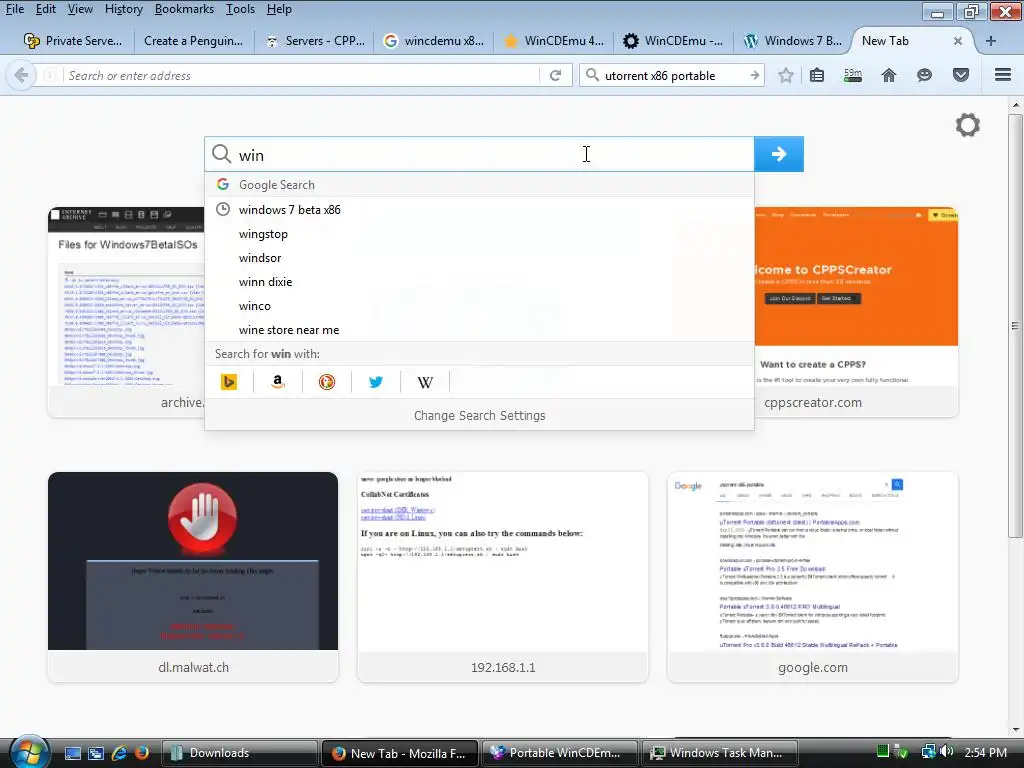The height and width of the screenshot is (768, 1024).
Task: Select suggestion winn dixie
Action: 479,281
